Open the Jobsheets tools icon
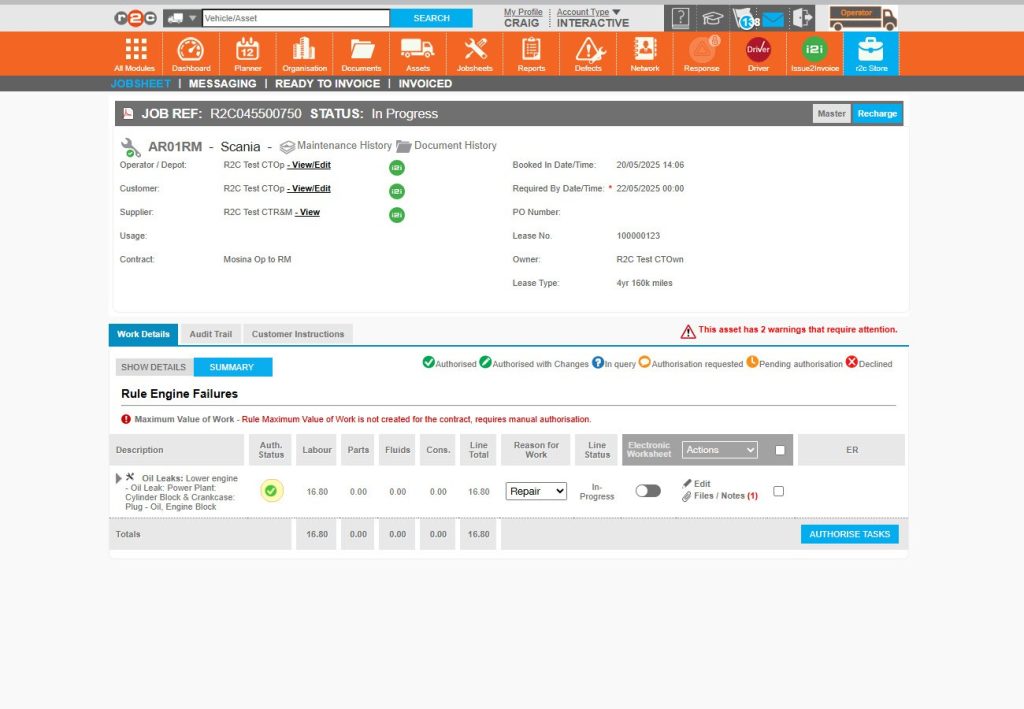 click(x=474, y=52)
